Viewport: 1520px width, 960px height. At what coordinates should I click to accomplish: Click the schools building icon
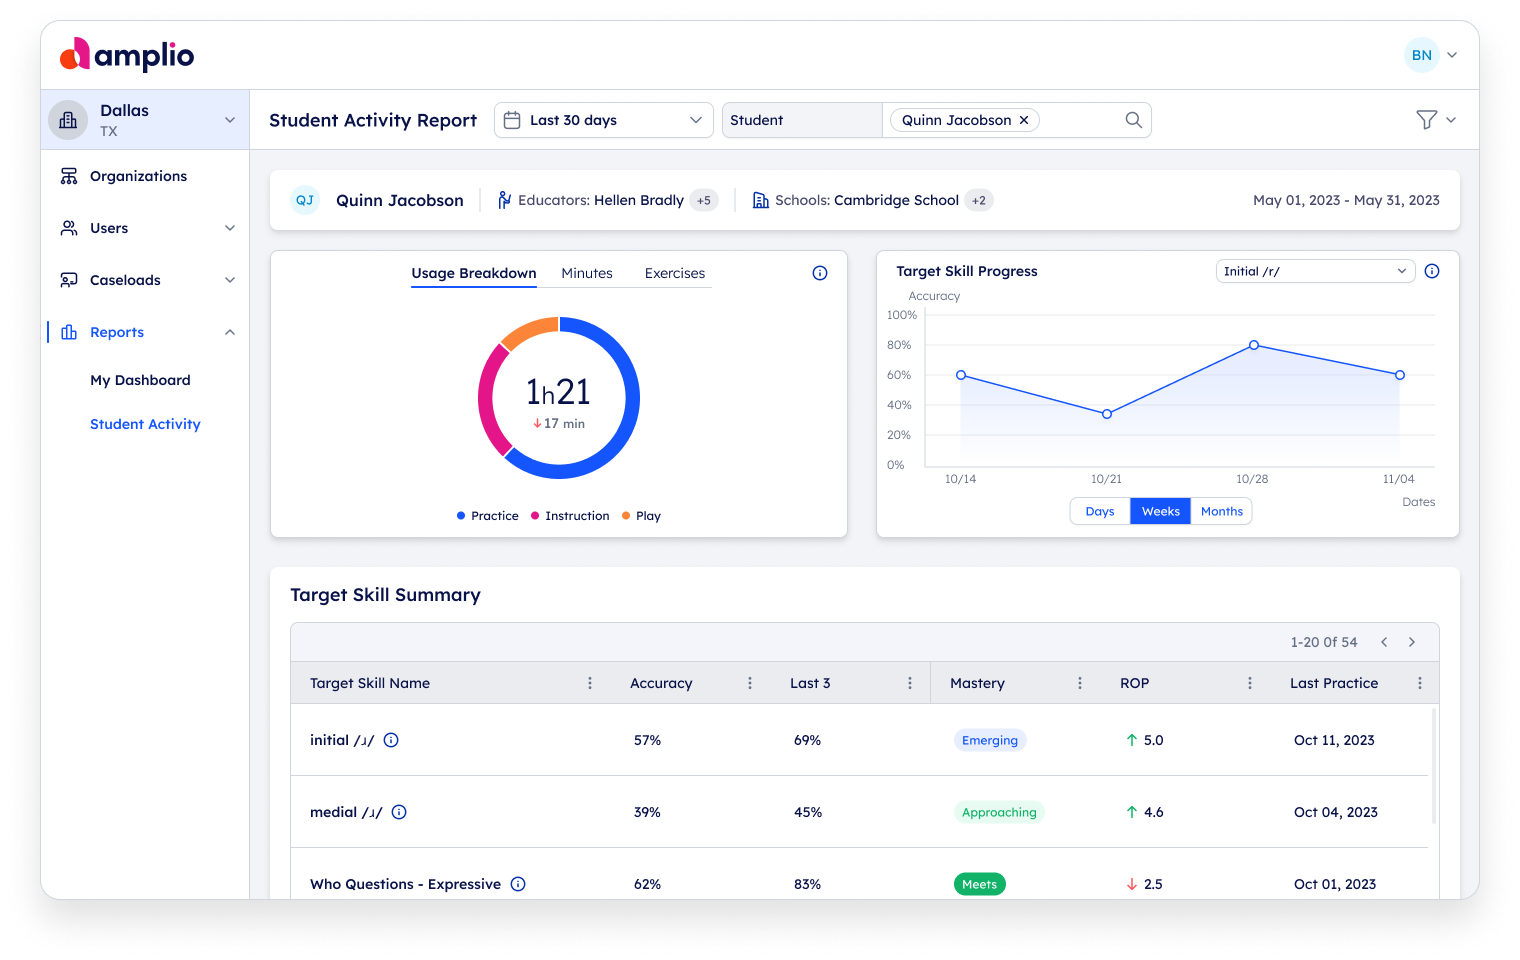pos(761,200)
